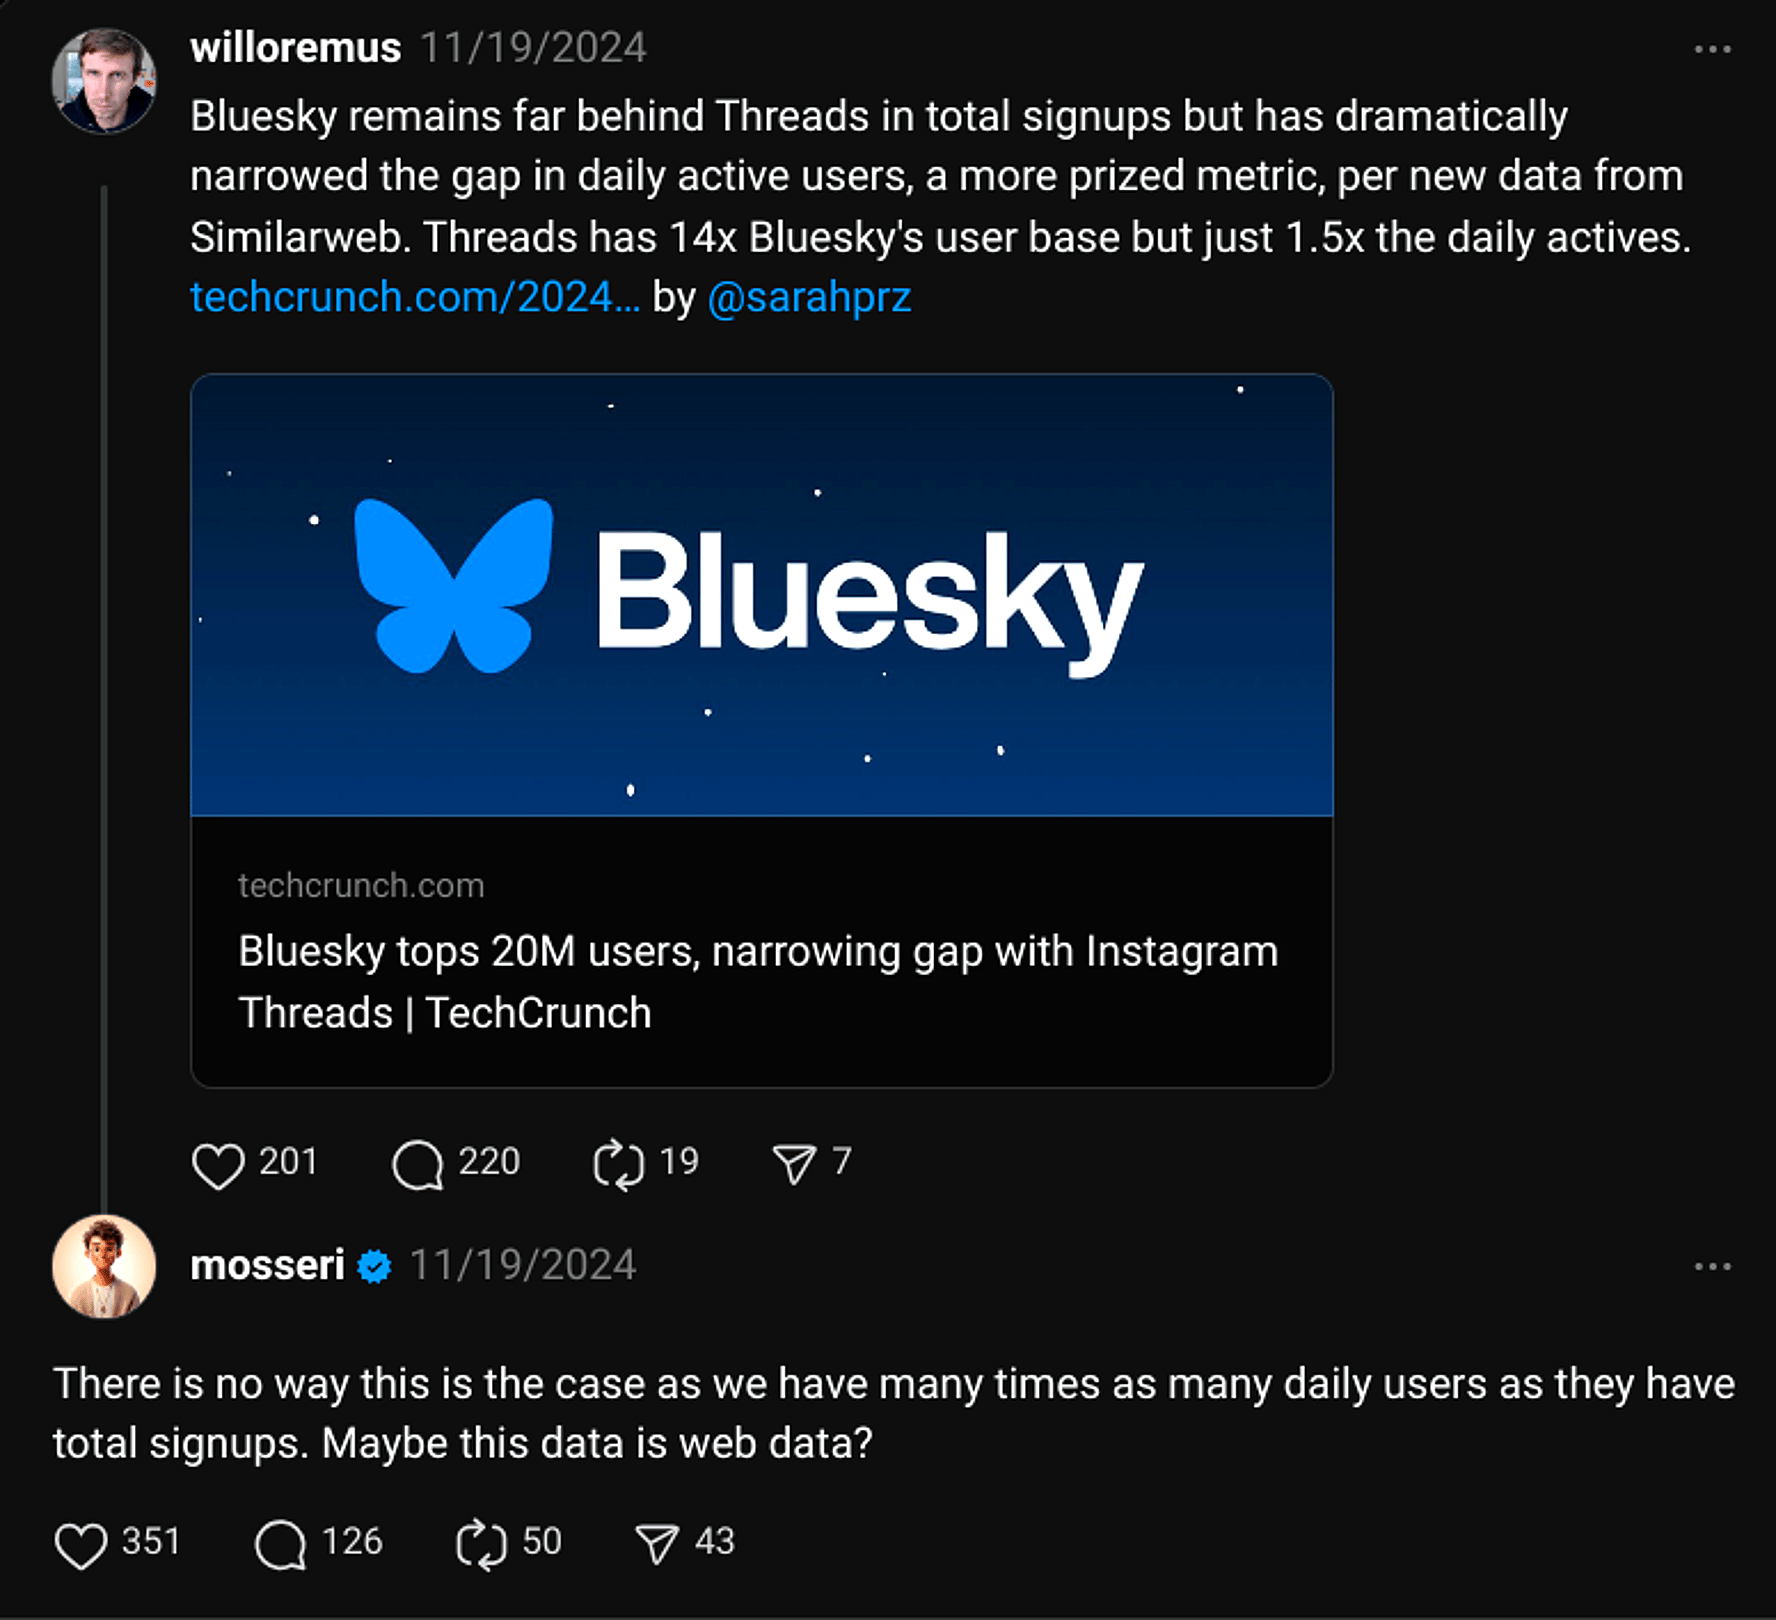Share mosseri's reply via send icon

[657, 1544]
